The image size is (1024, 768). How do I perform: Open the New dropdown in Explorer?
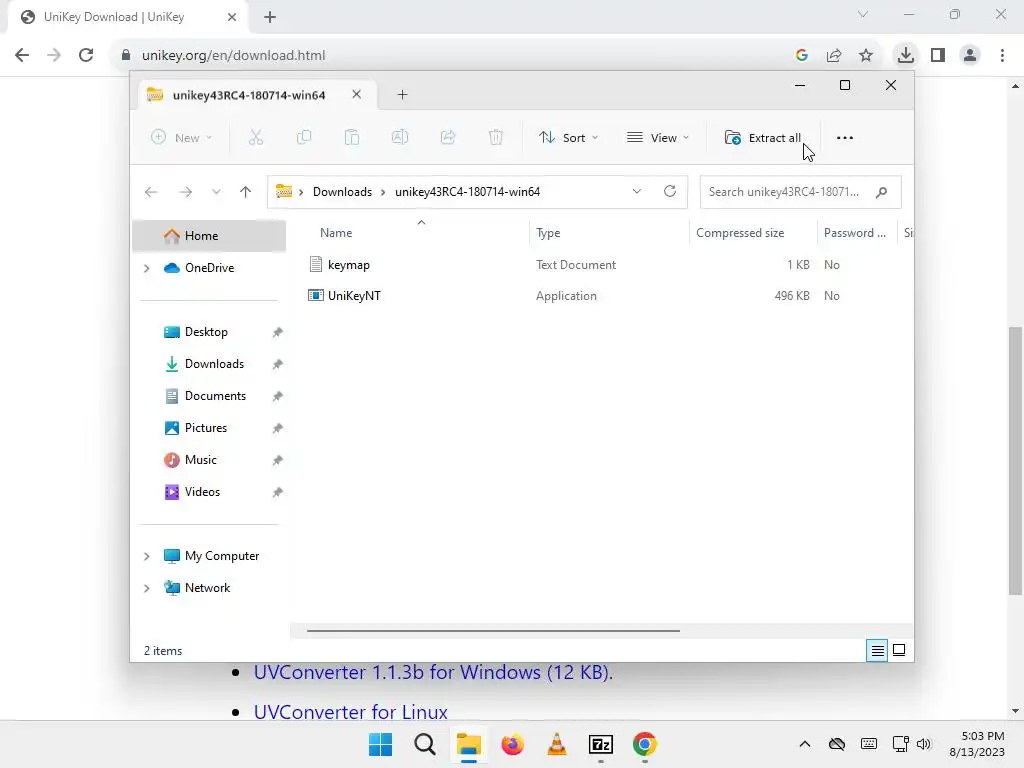click(x=182, y=137)
